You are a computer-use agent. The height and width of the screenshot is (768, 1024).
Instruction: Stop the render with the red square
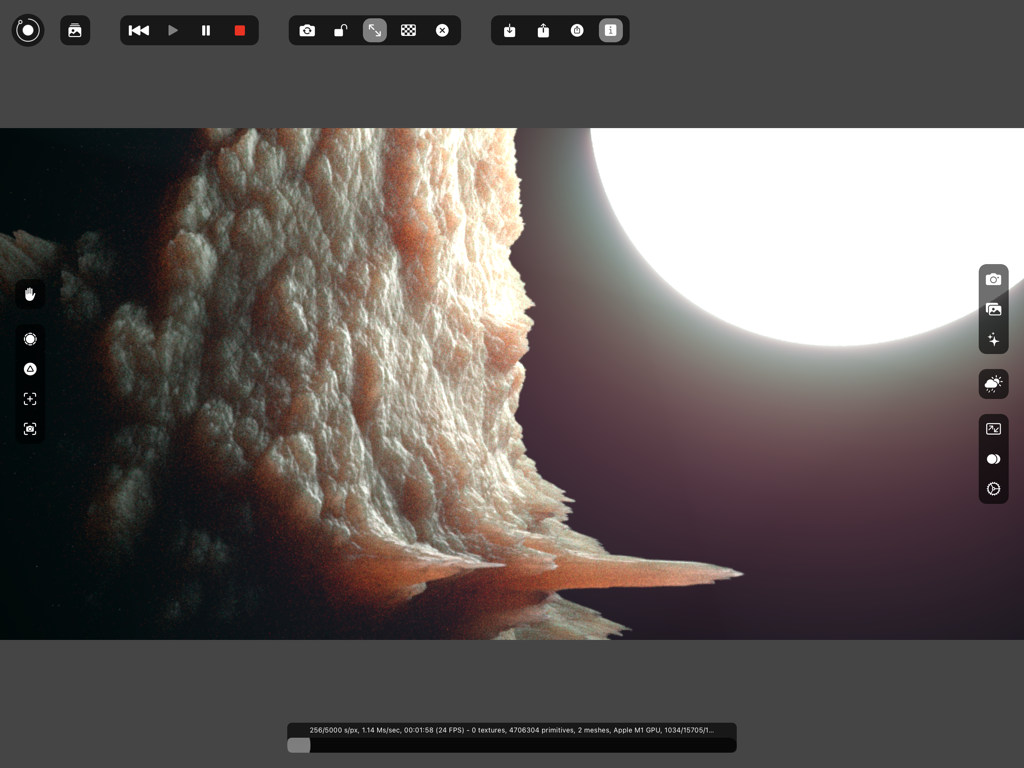coord(240,30)
